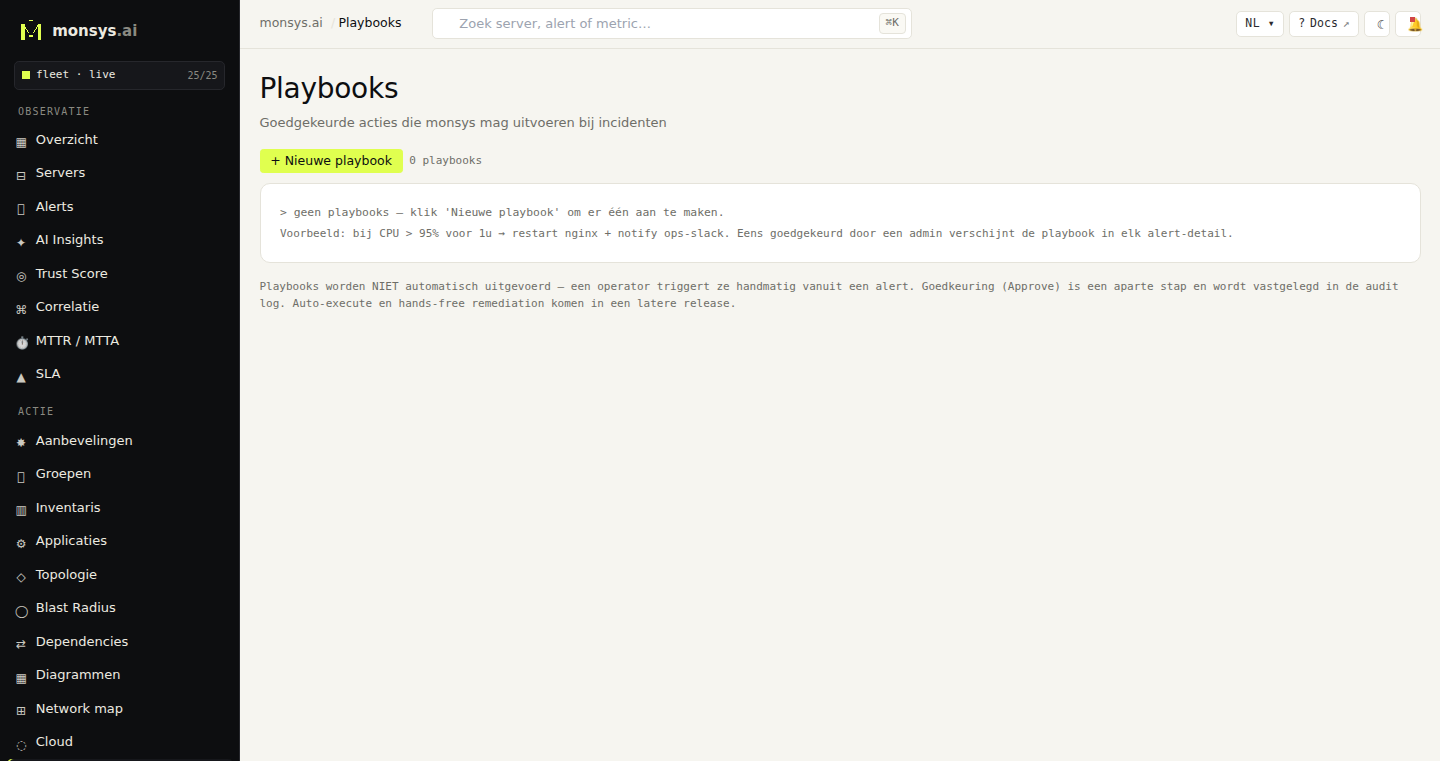Click the Groepen icon
Viewport: 1440px width, 761px height.
[21, 477]
